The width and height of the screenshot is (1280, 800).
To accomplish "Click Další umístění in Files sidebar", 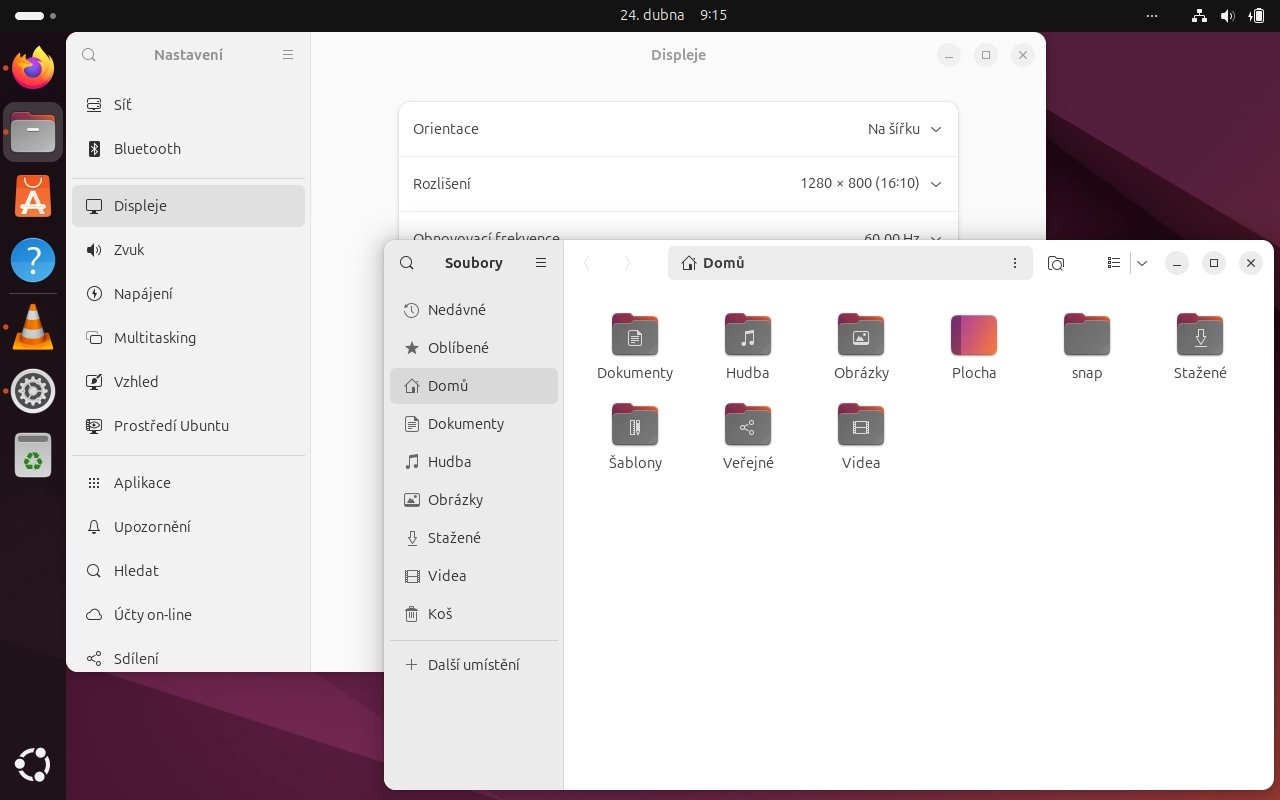I will click(474, 665).
